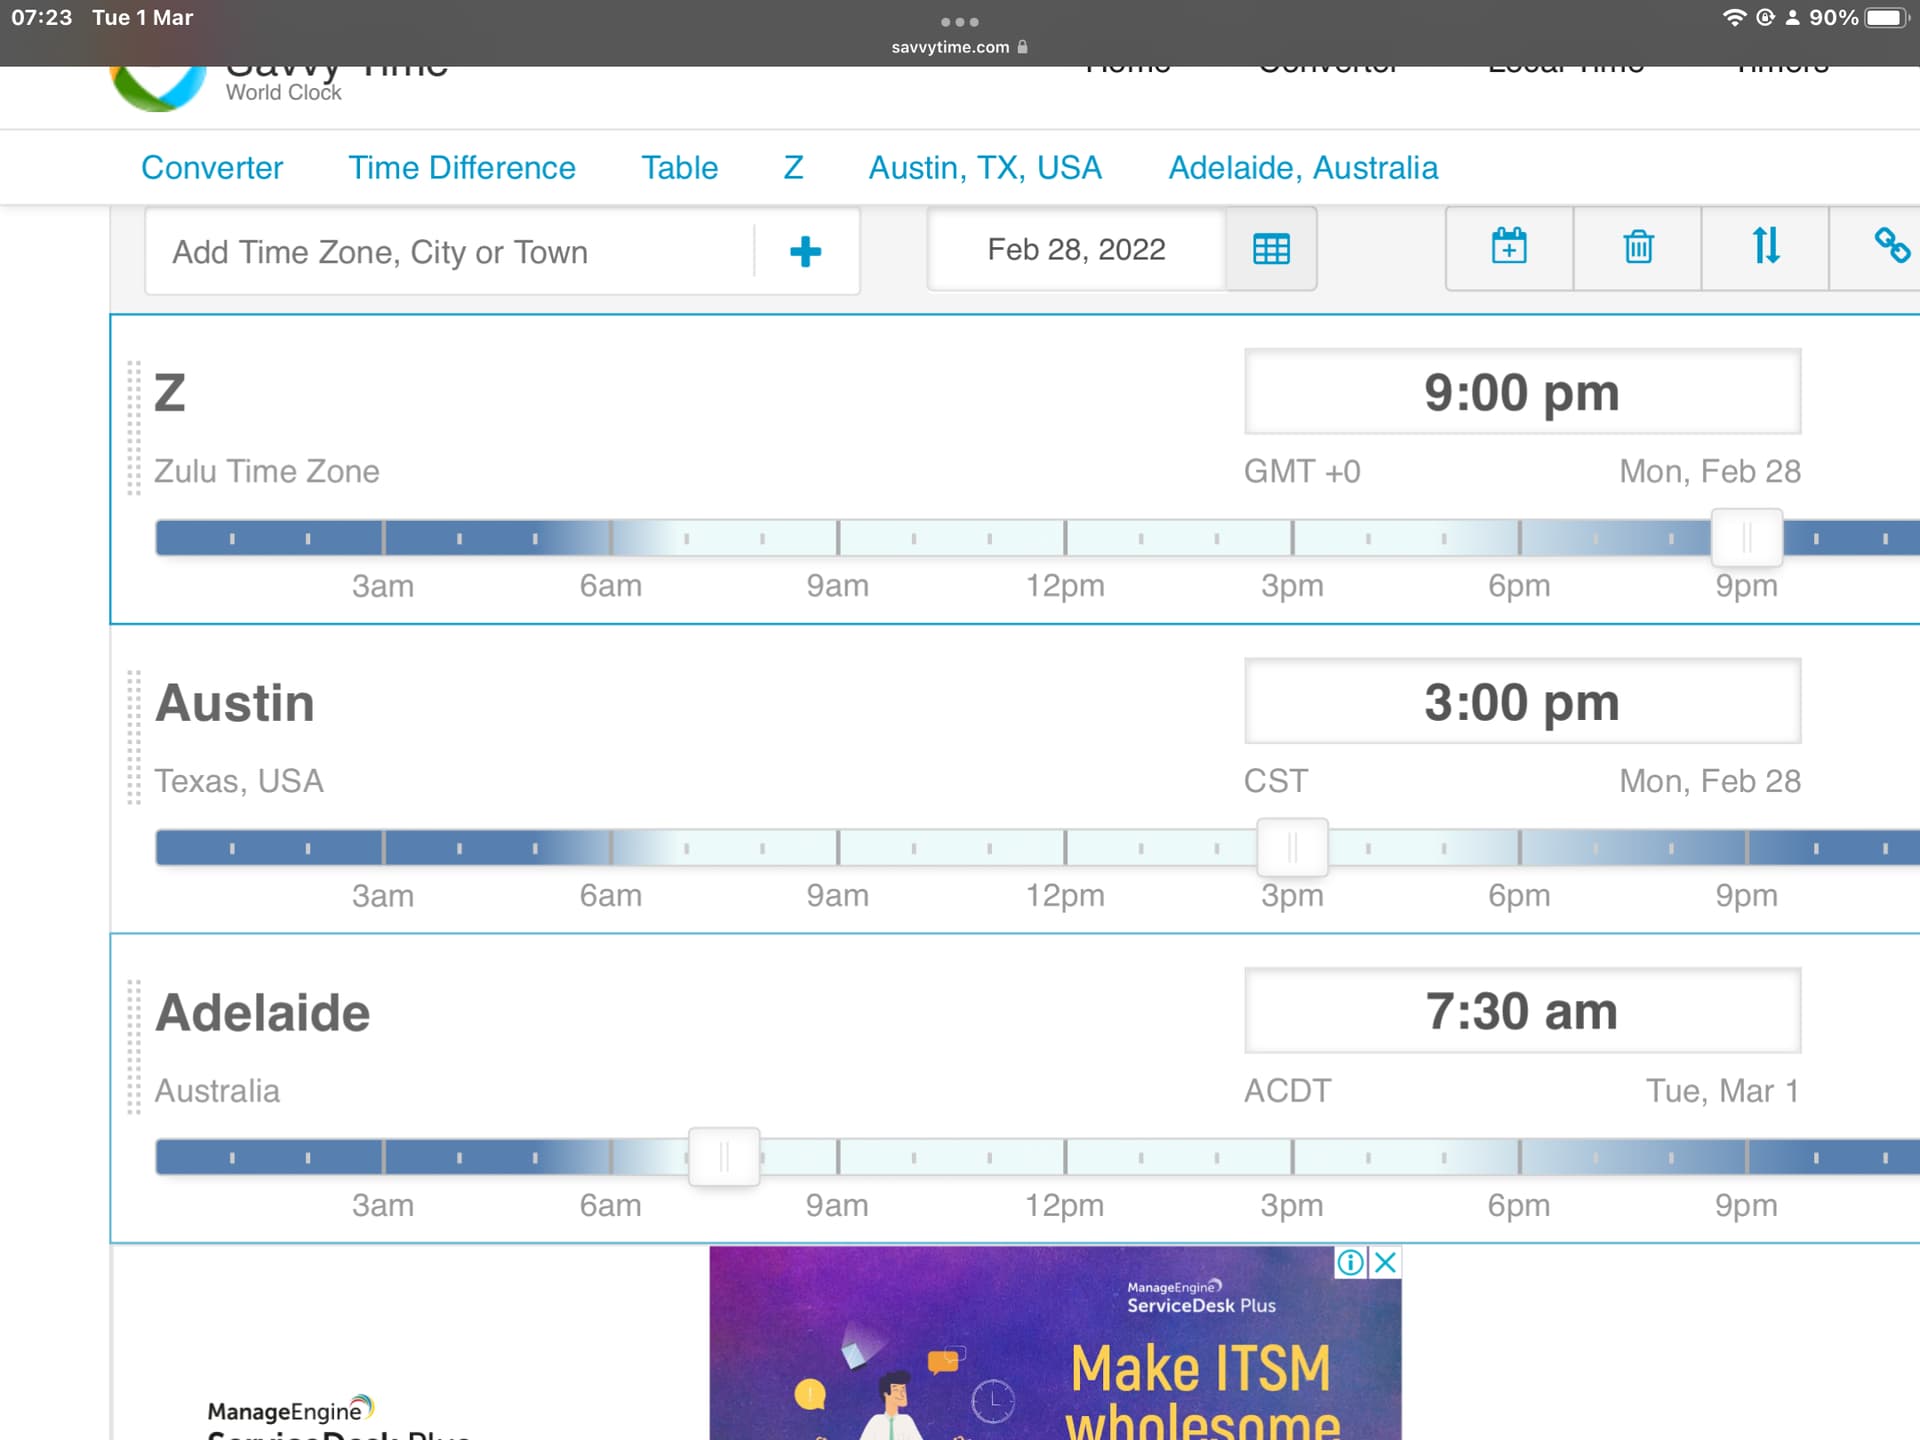The height and width of the screenshot is (1440, 1920).
Task: Open the calendar grid date picker icon
Action: (x=1271, y=249)
